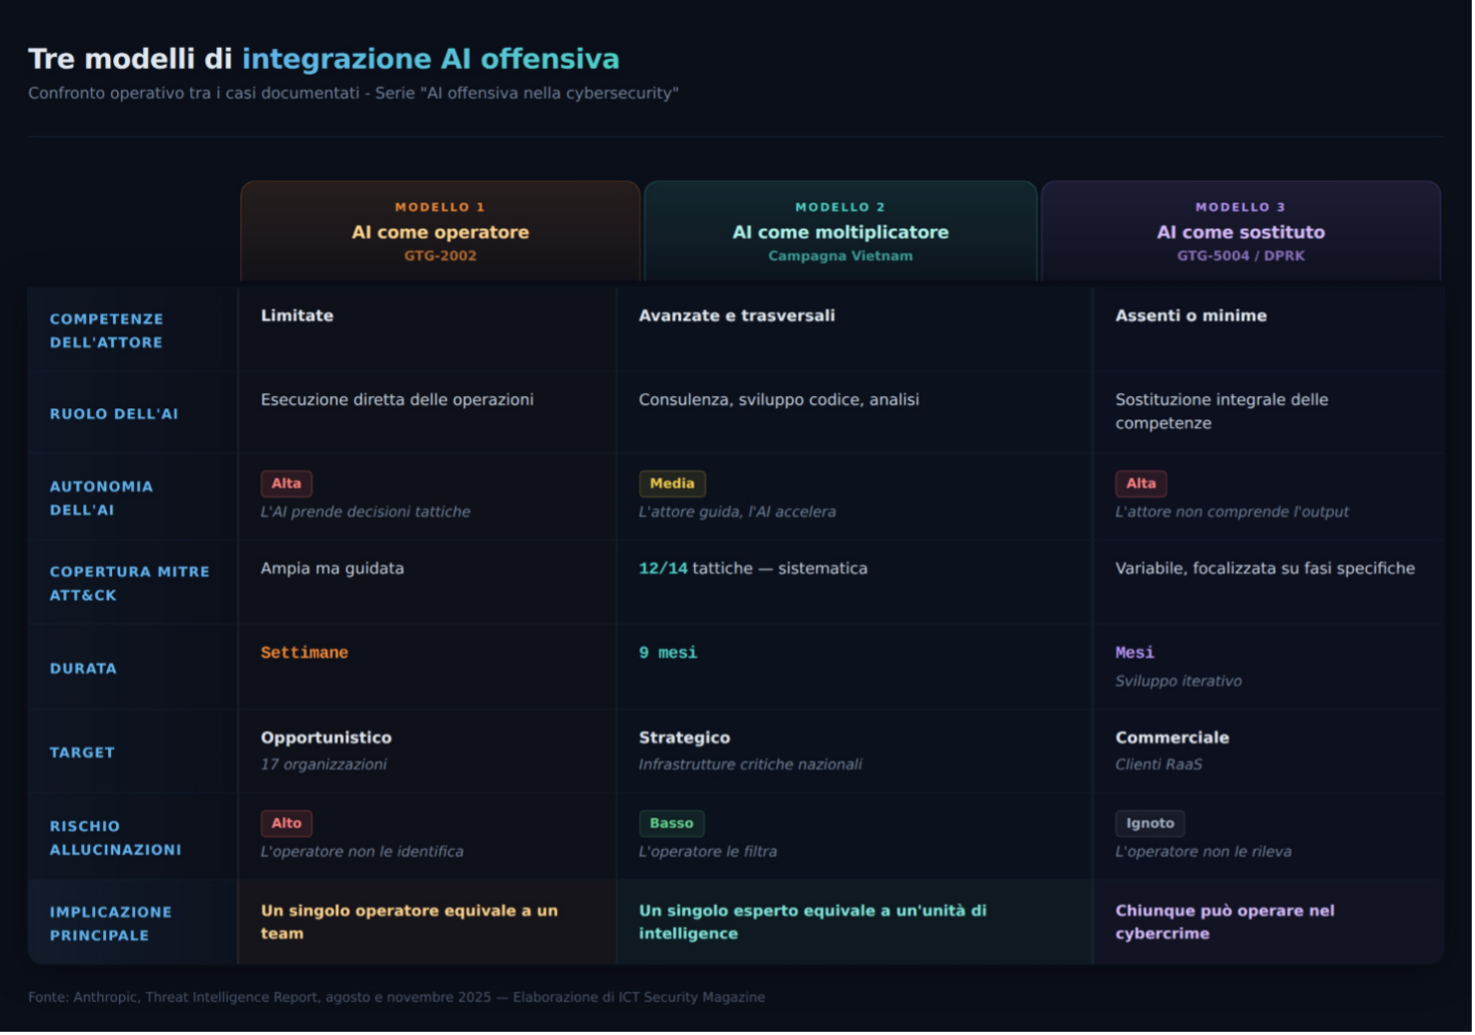Screen dimensions: 1475x1035
Task: Click the green 'Basso' risk badge
Action: tap(671, 824)
